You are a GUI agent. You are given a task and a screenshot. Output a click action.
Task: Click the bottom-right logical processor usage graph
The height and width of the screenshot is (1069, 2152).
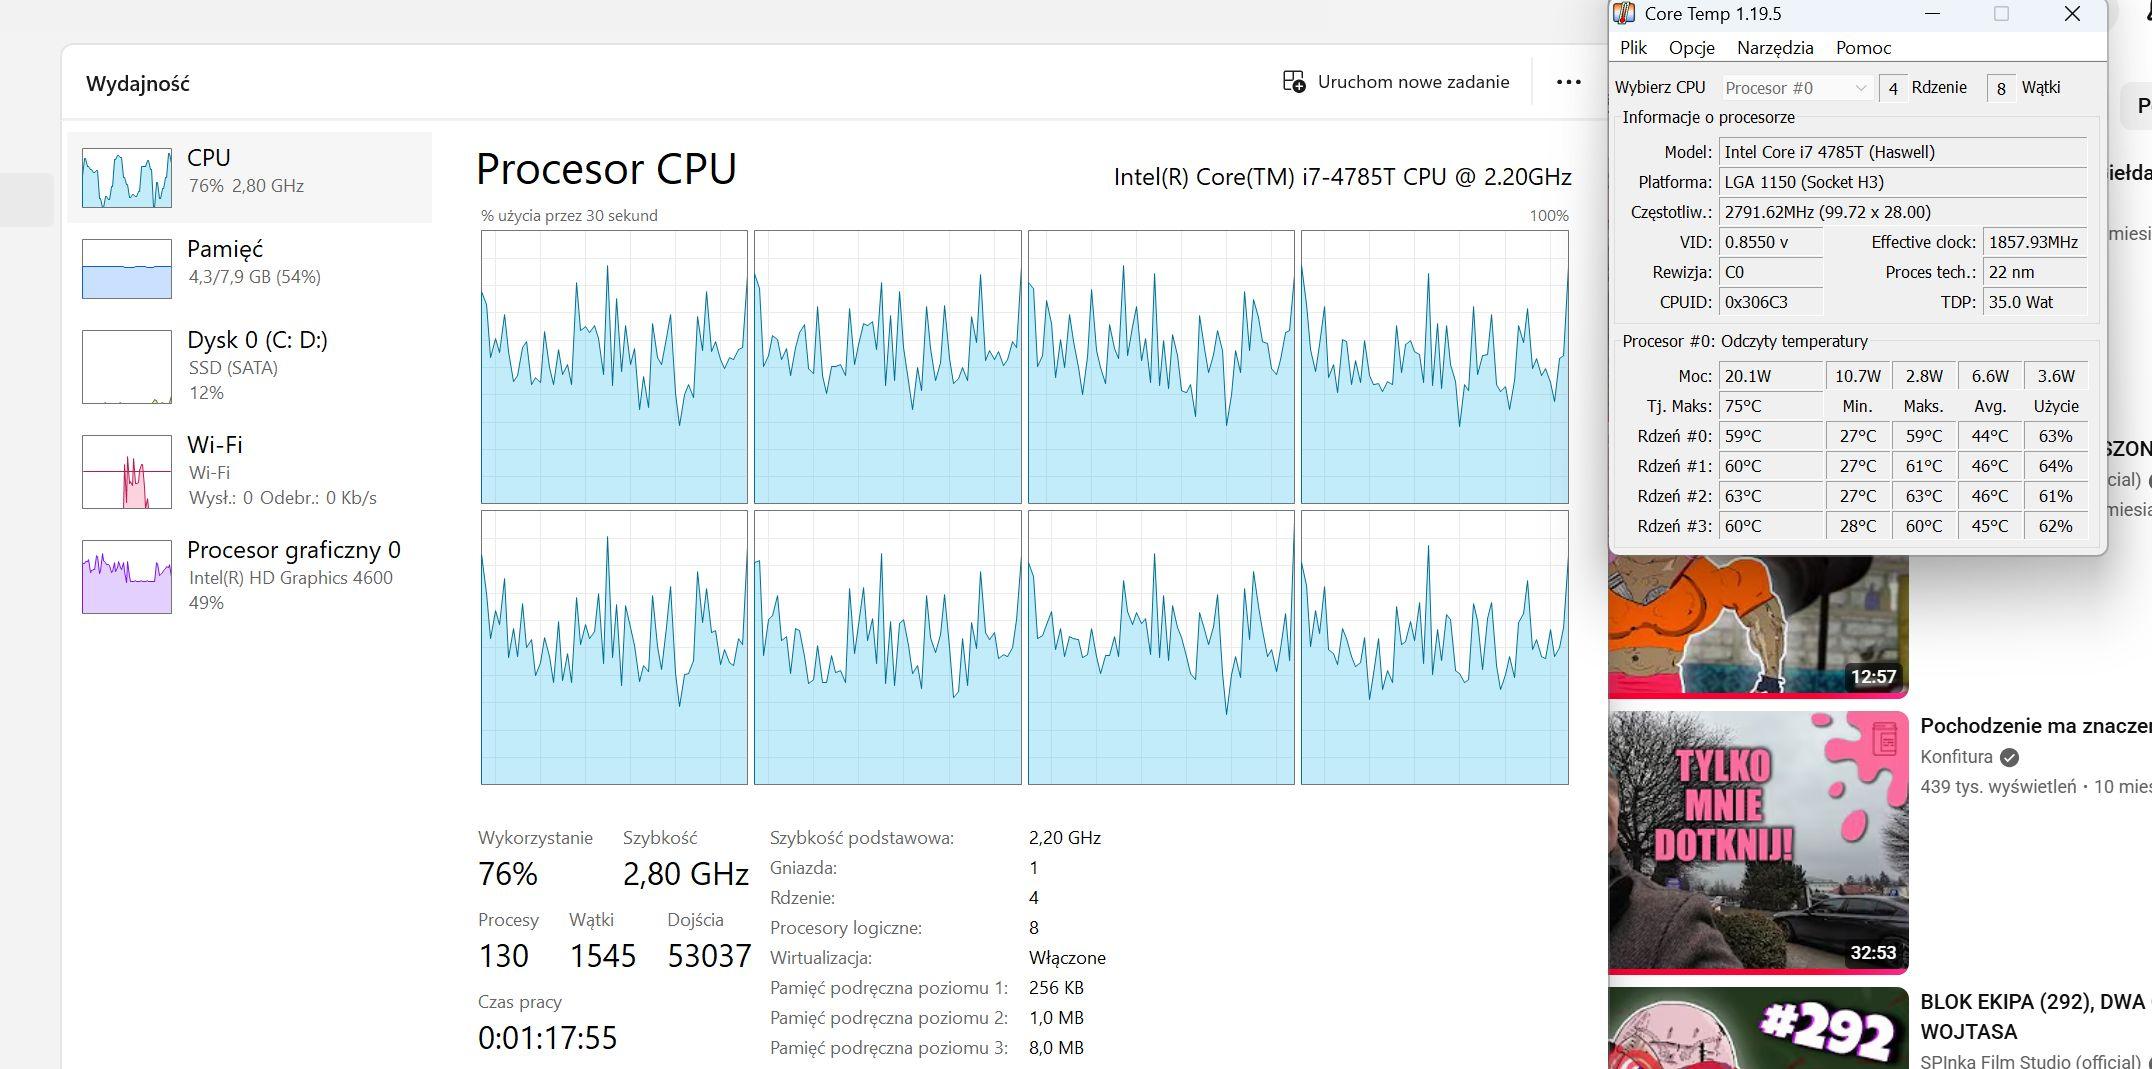click(x=1434, y=648)
